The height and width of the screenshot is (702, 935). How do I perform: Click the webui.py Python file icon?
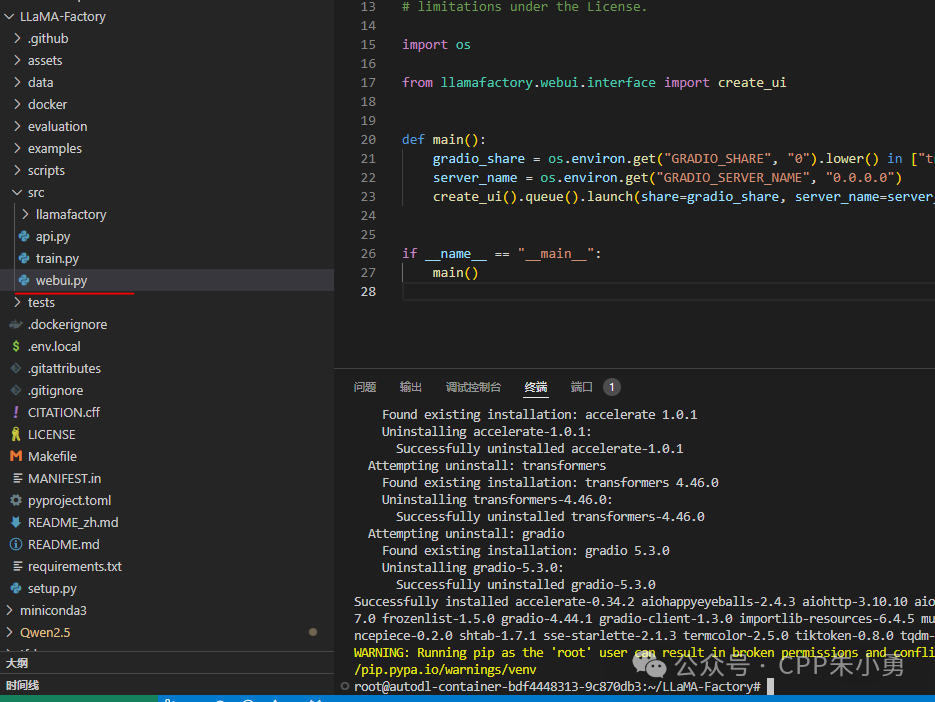pos(24,280)
